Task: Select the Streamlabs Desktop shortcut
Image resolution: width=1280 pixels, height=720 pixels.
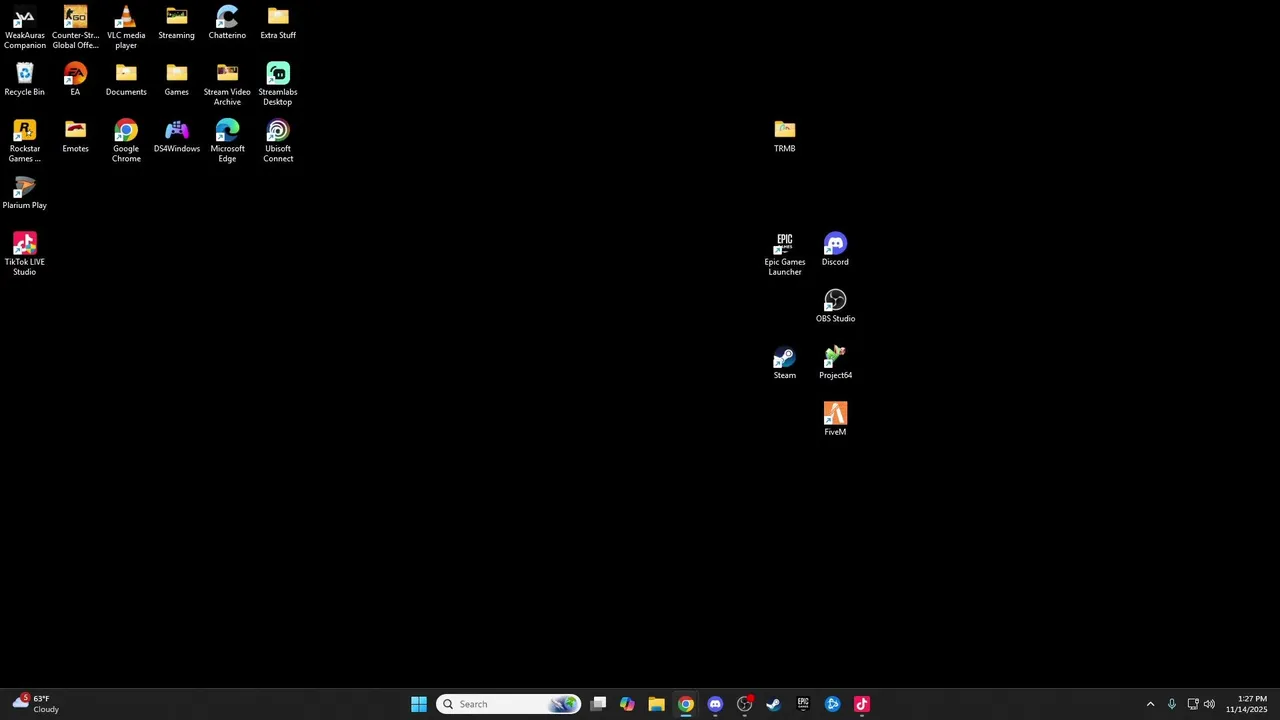Action: (x=278, y=84)
